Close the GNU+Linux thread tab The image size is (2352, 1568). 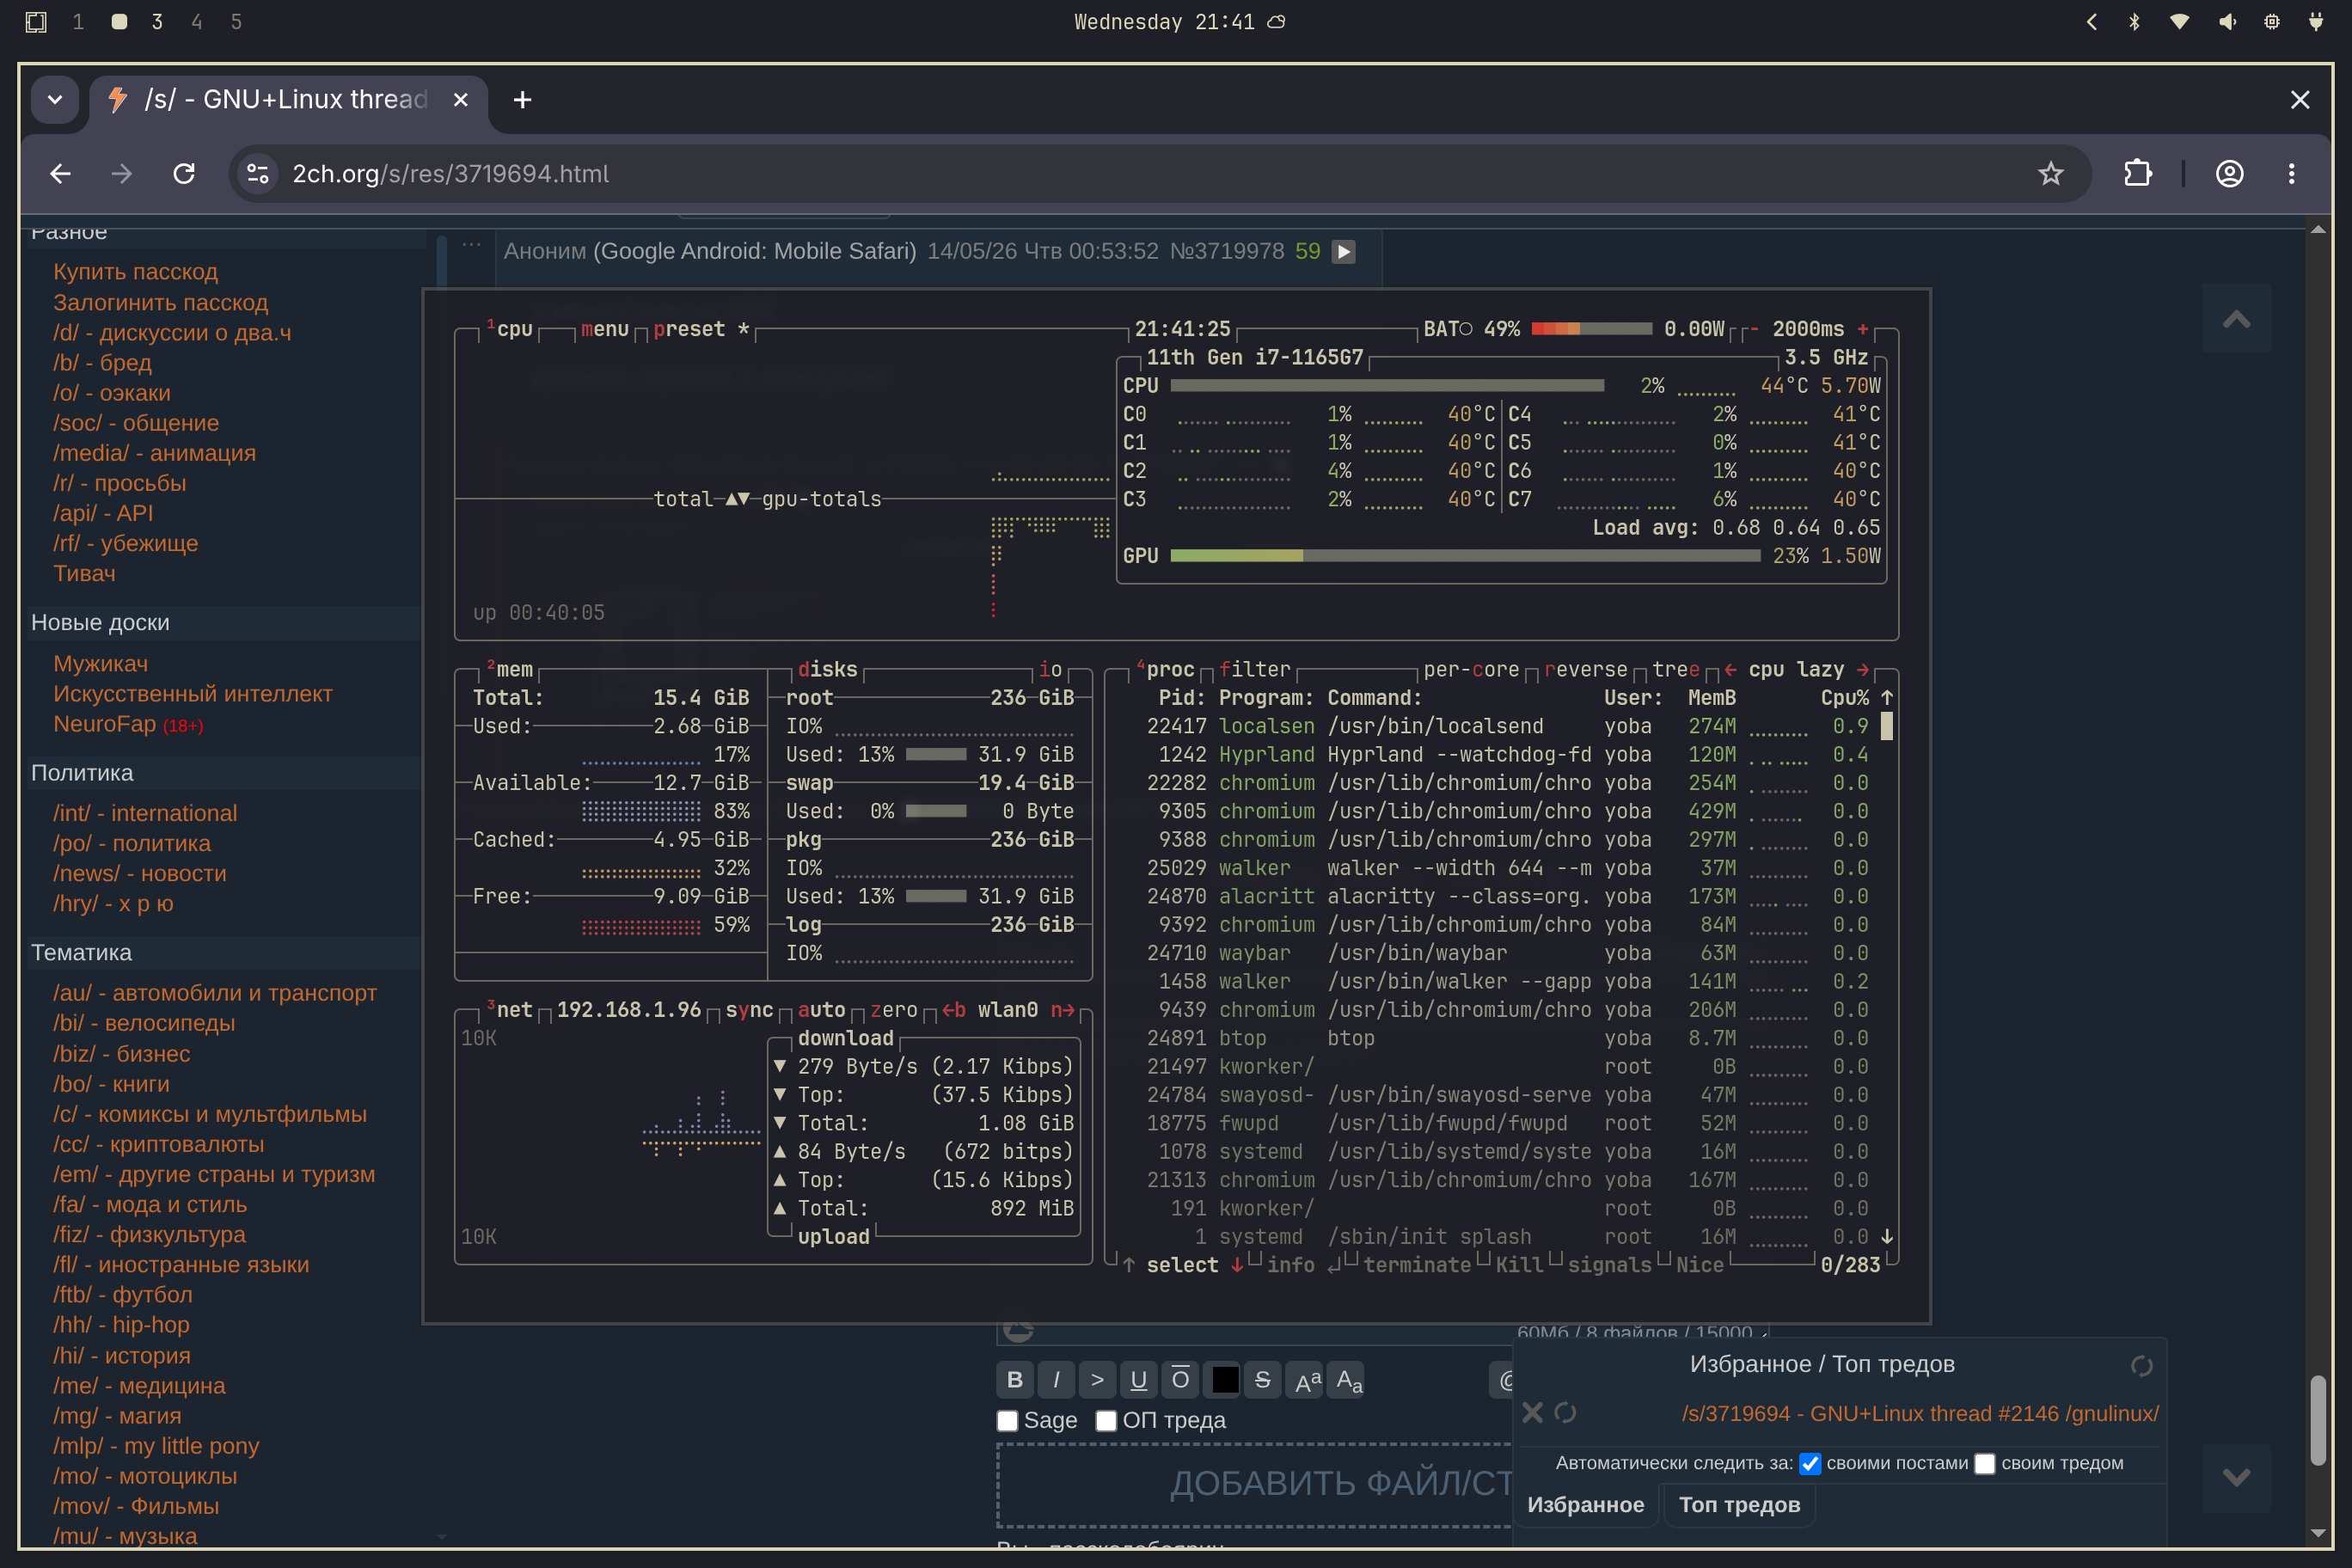click(460, 100)
